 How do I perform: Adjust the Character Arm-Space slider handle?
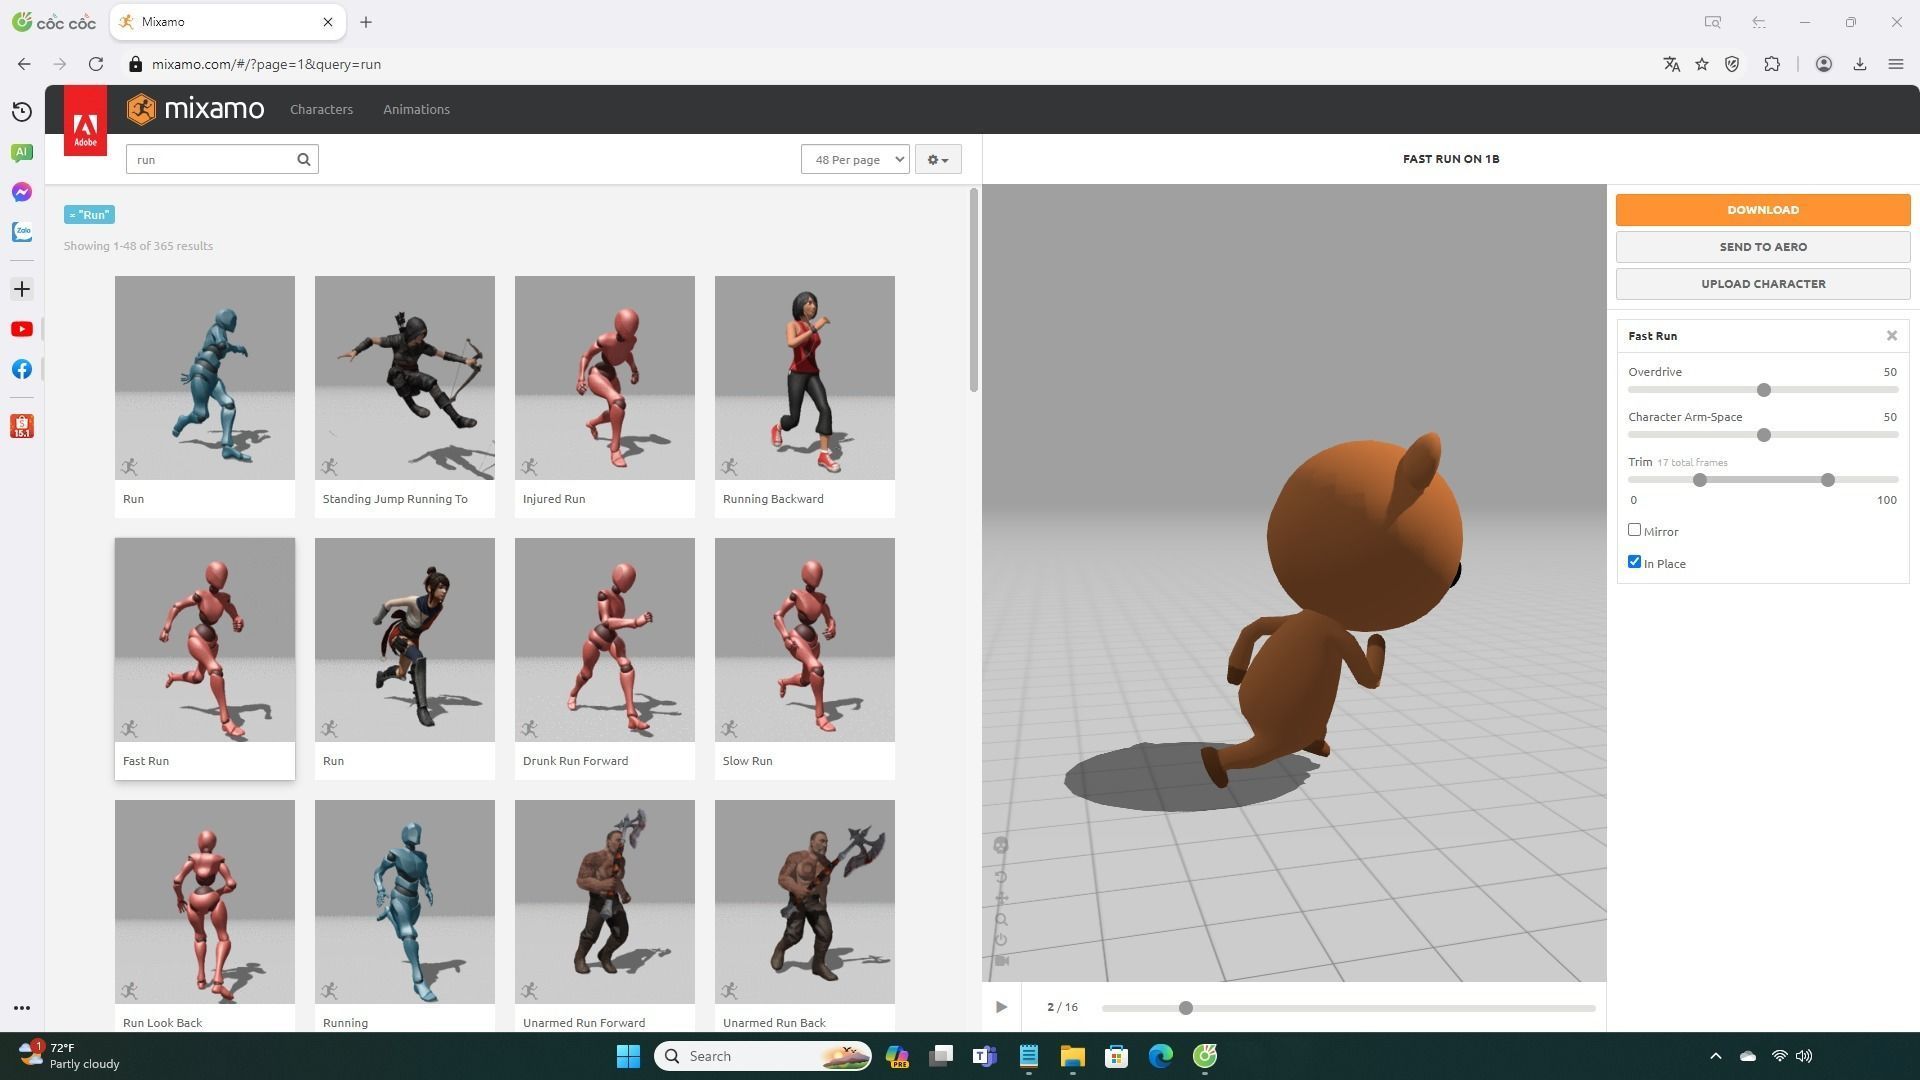click(x=1764, y=435)
